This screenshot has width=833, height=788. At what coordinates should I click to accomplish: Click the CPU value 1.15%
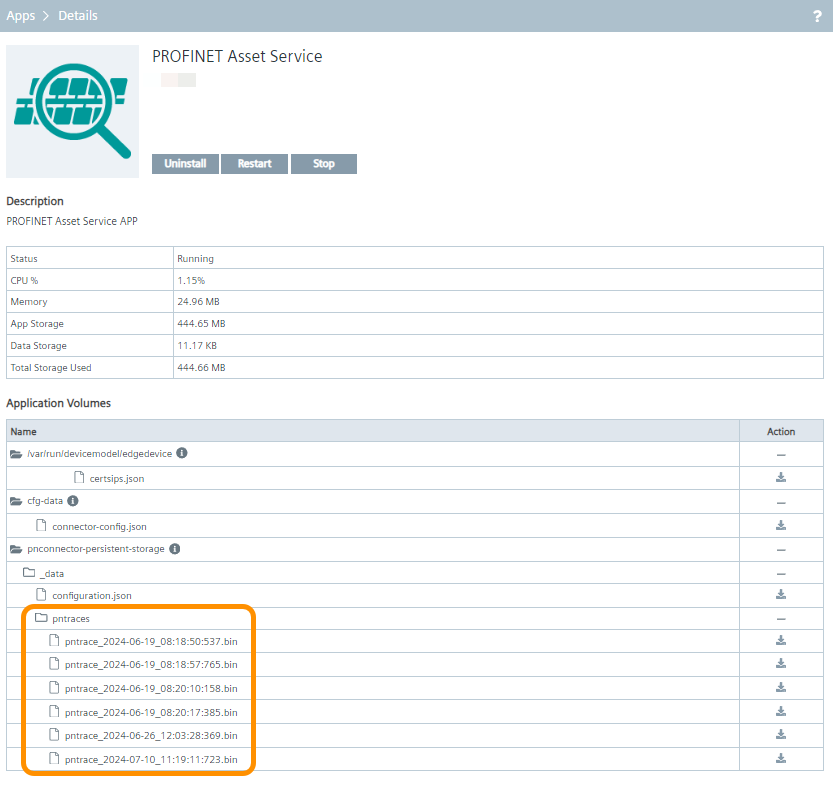click(191, 281)
